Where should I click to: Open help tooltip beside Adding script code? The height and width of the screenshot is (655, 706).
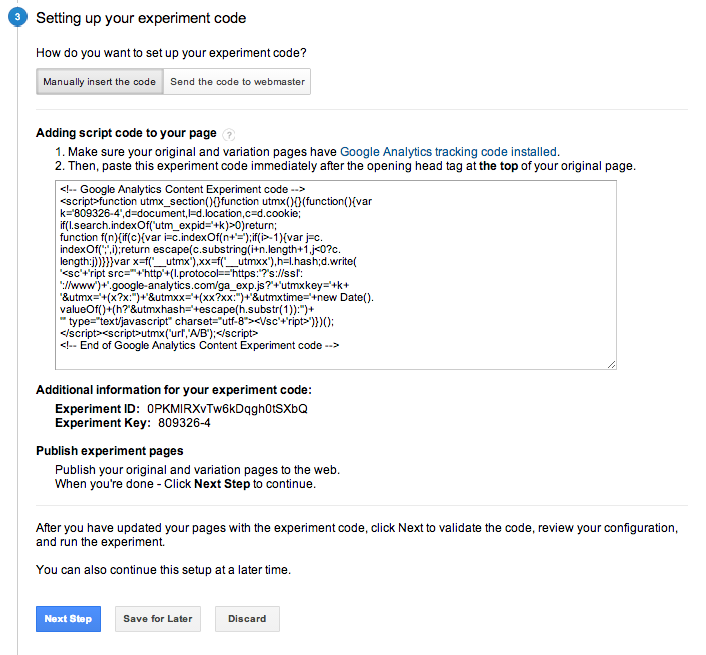click(229, 134)
